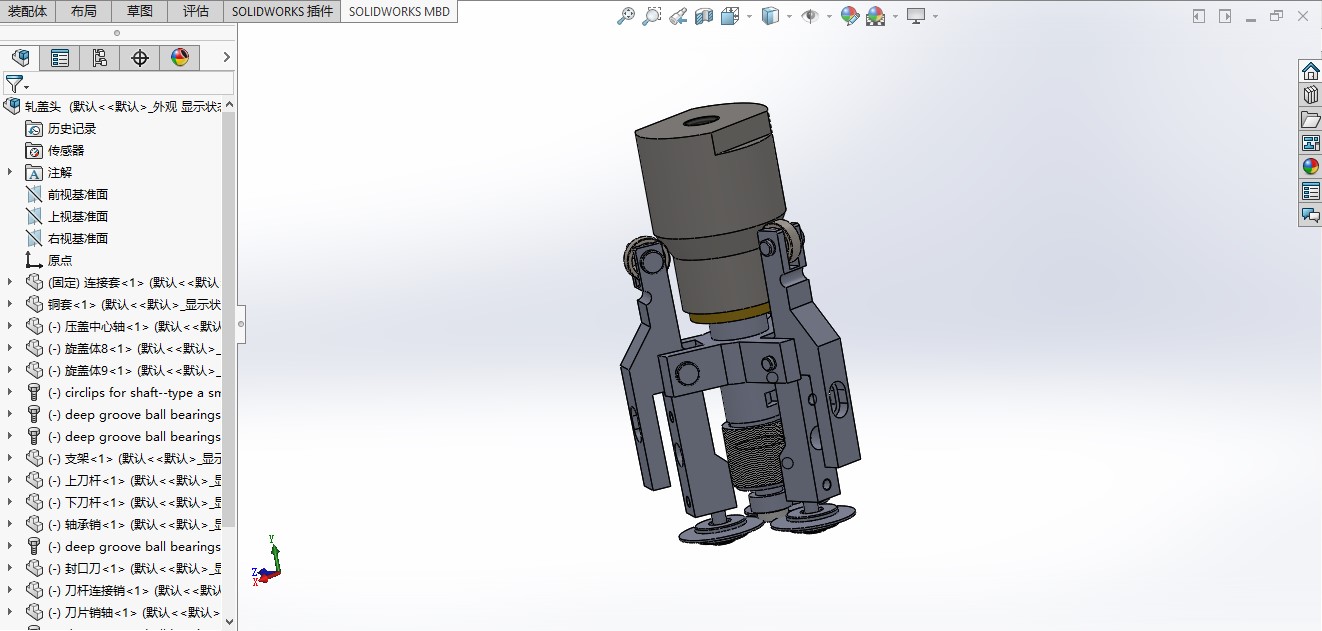The width and height of the screenshot is (1322, 631).
Task: Collapse the FeatureManager panel with side handle
Action: click(241, 324)
